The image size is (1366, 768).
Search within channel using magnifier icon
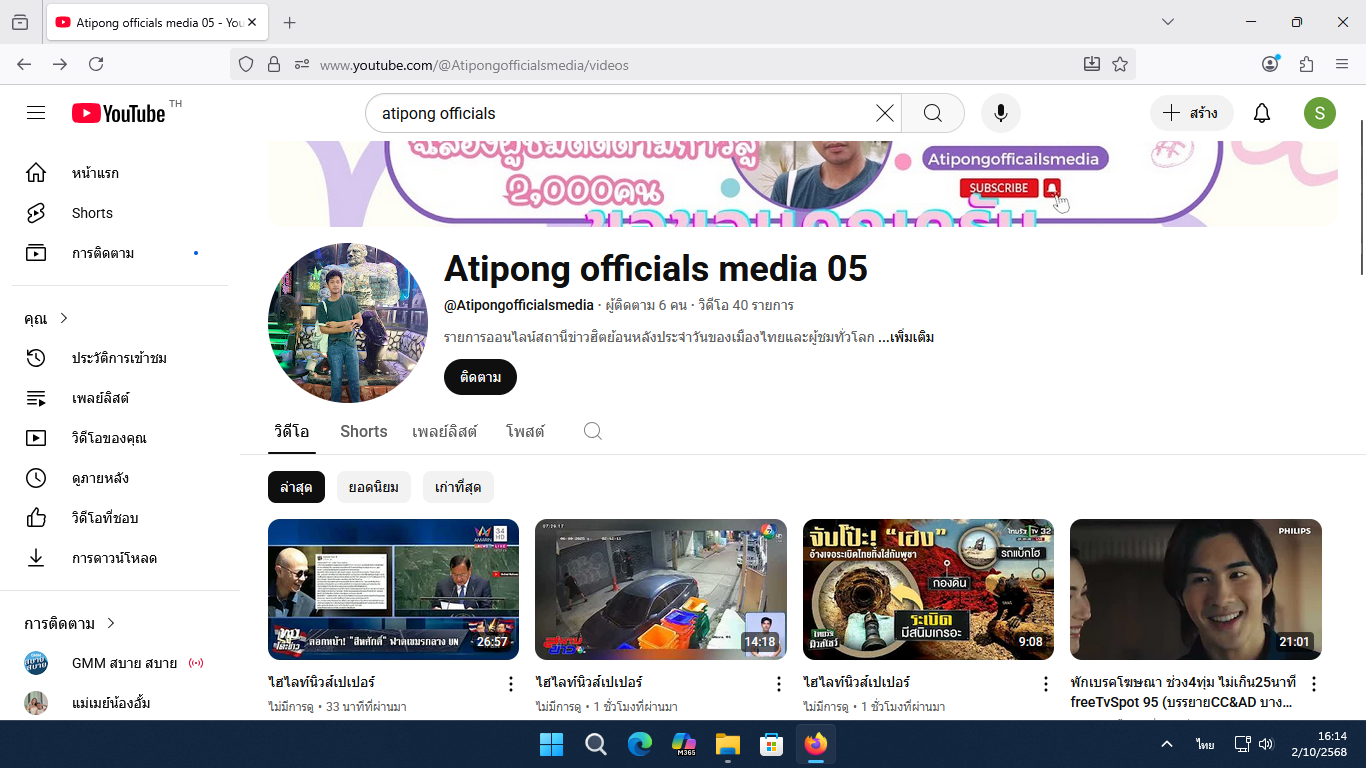(x=593, y=431)
